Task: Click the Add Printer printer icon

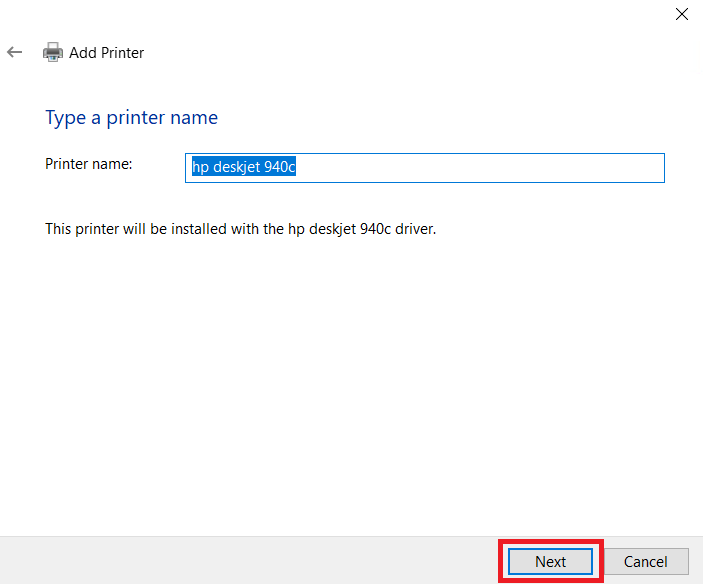Action: point(52,52)
